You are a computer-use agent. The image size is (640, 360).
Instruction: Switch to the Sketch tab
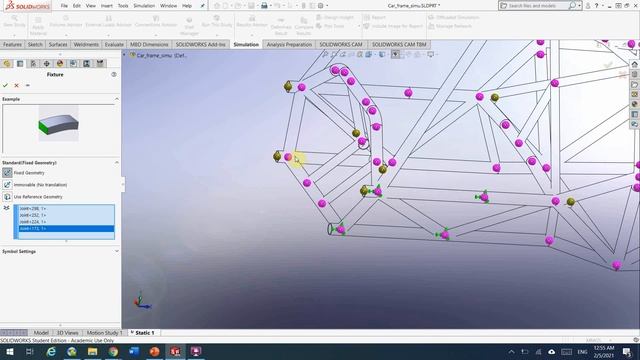point(35,44)
